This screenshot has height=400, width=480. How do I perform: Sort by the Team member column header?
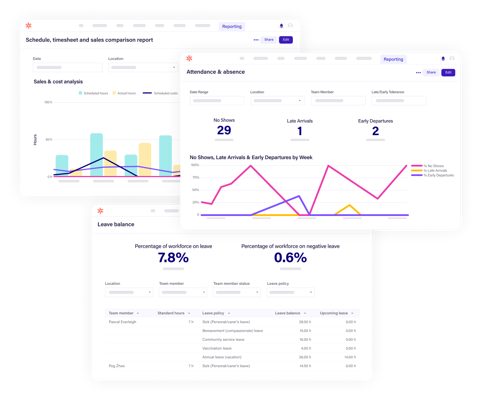pos(124,313)
